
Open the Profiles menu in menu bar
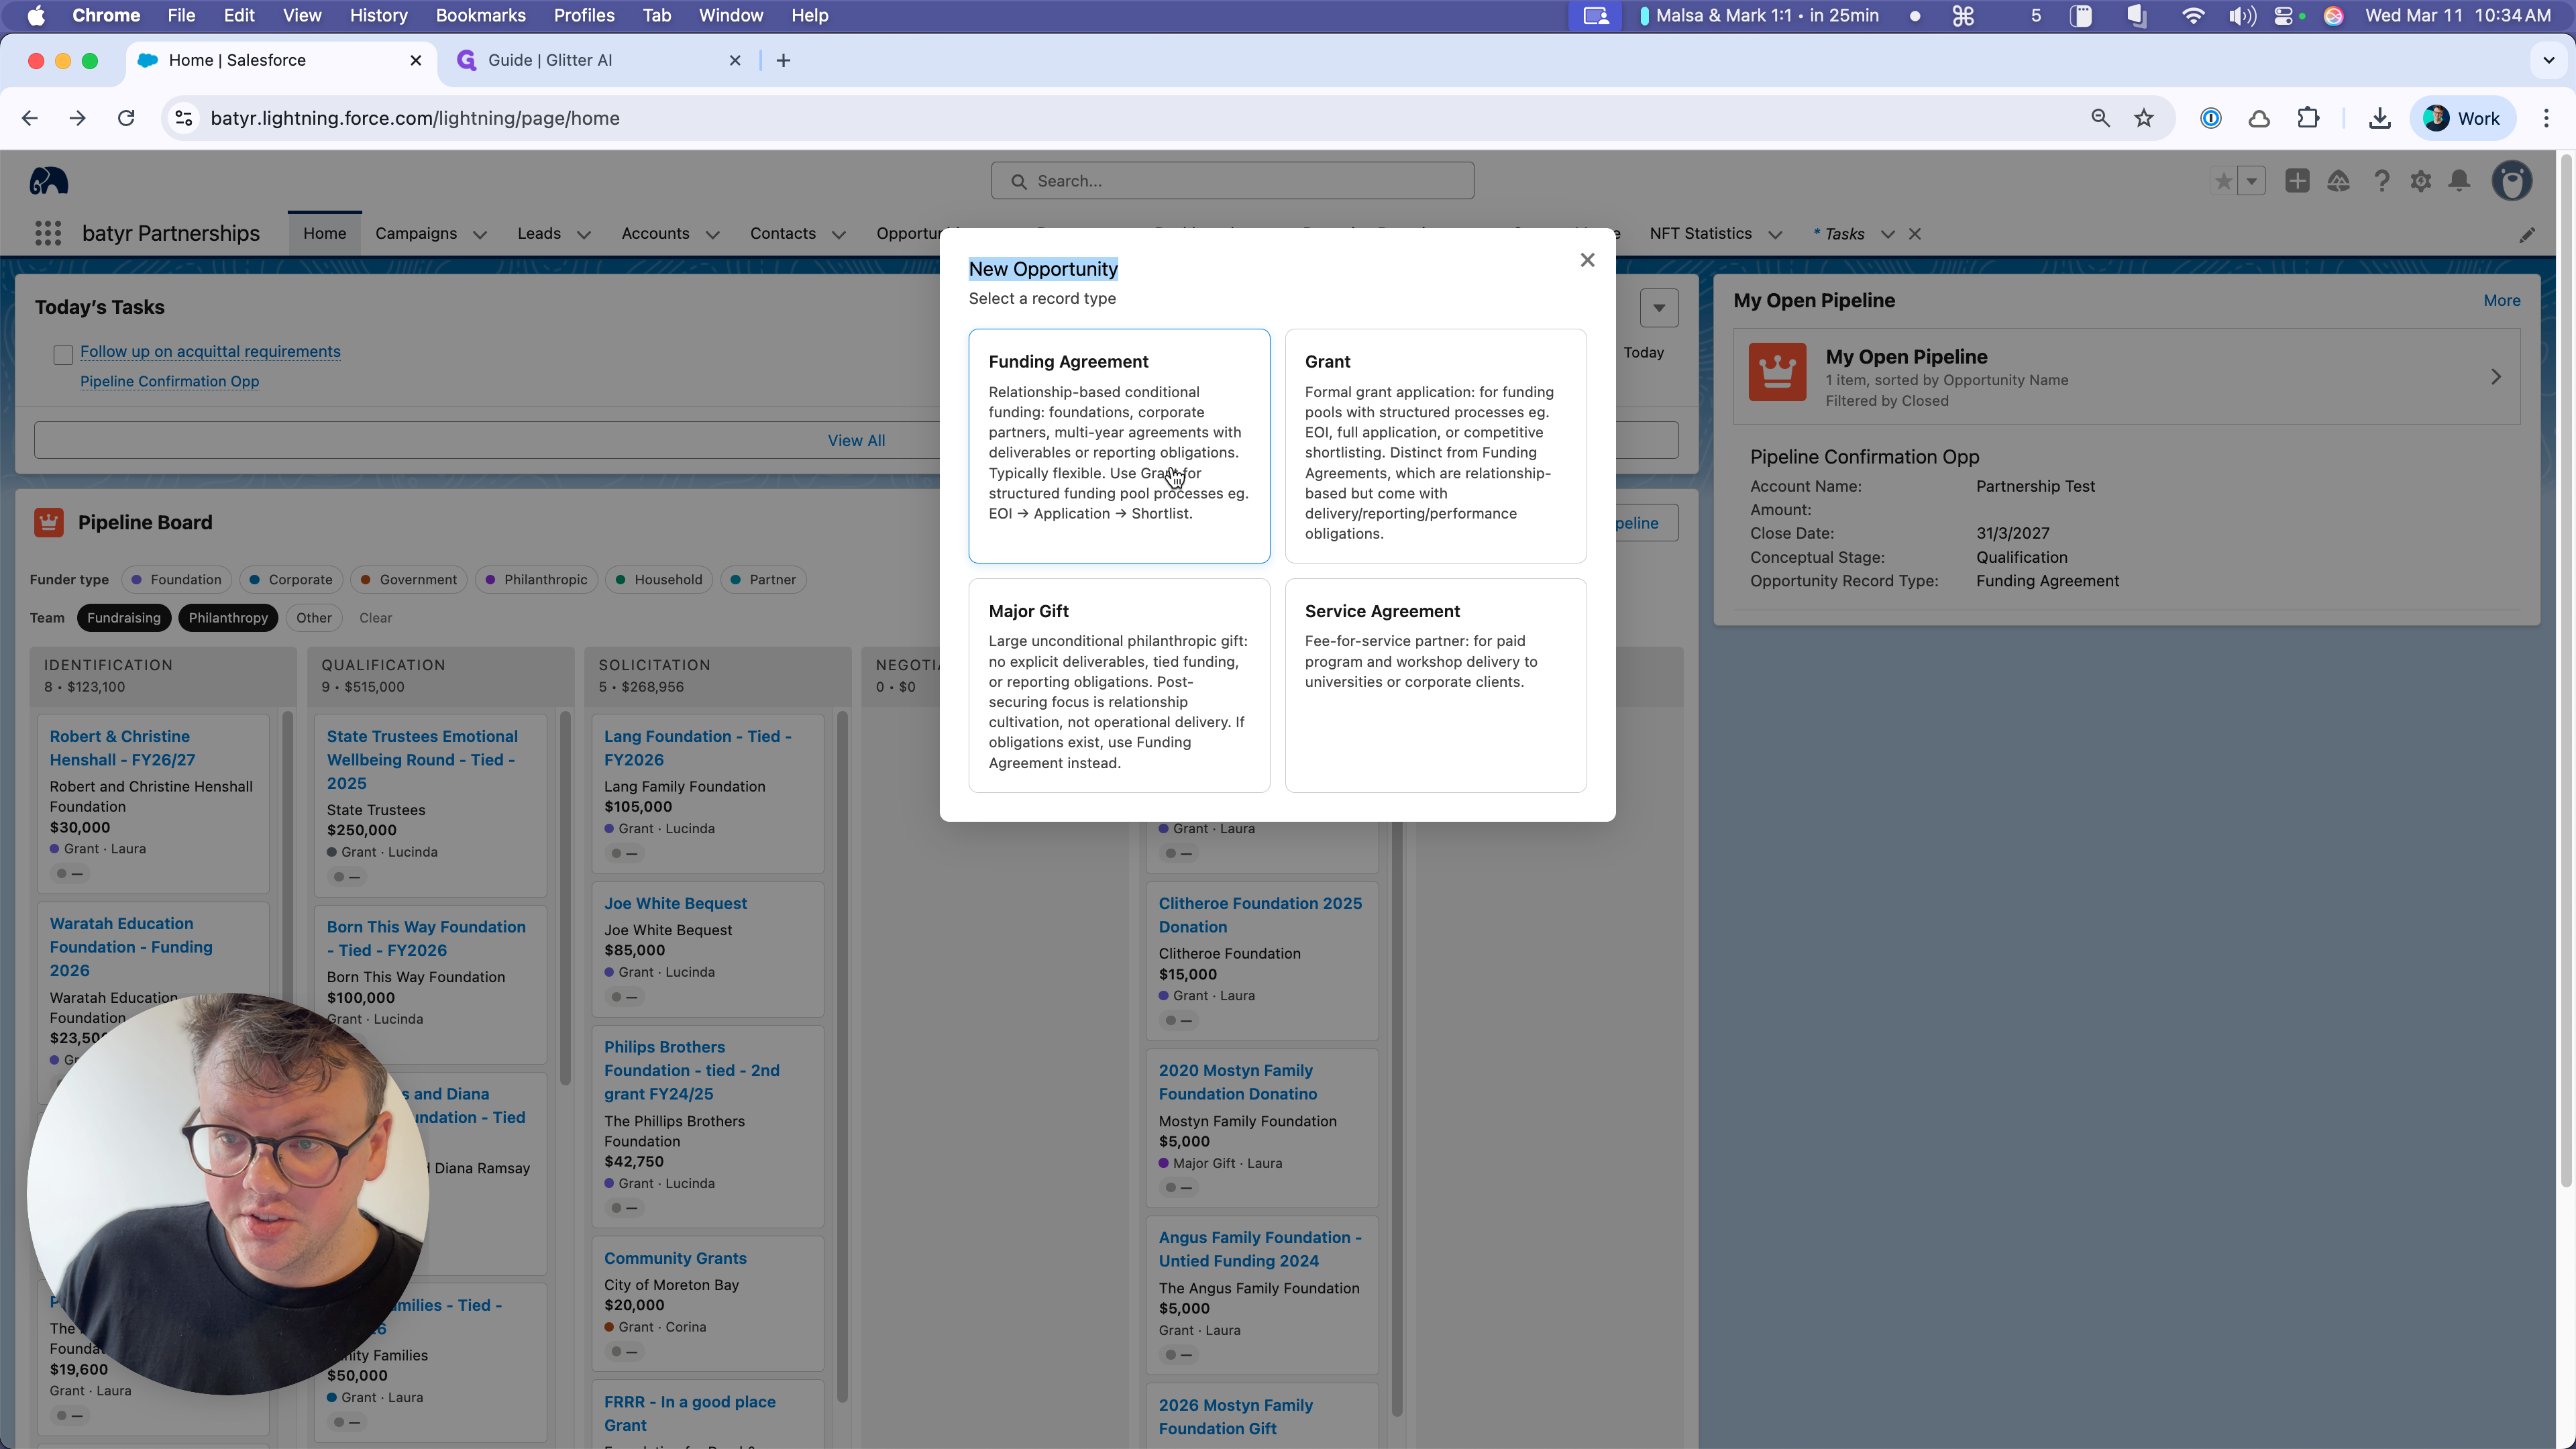(x=584, y=16)
